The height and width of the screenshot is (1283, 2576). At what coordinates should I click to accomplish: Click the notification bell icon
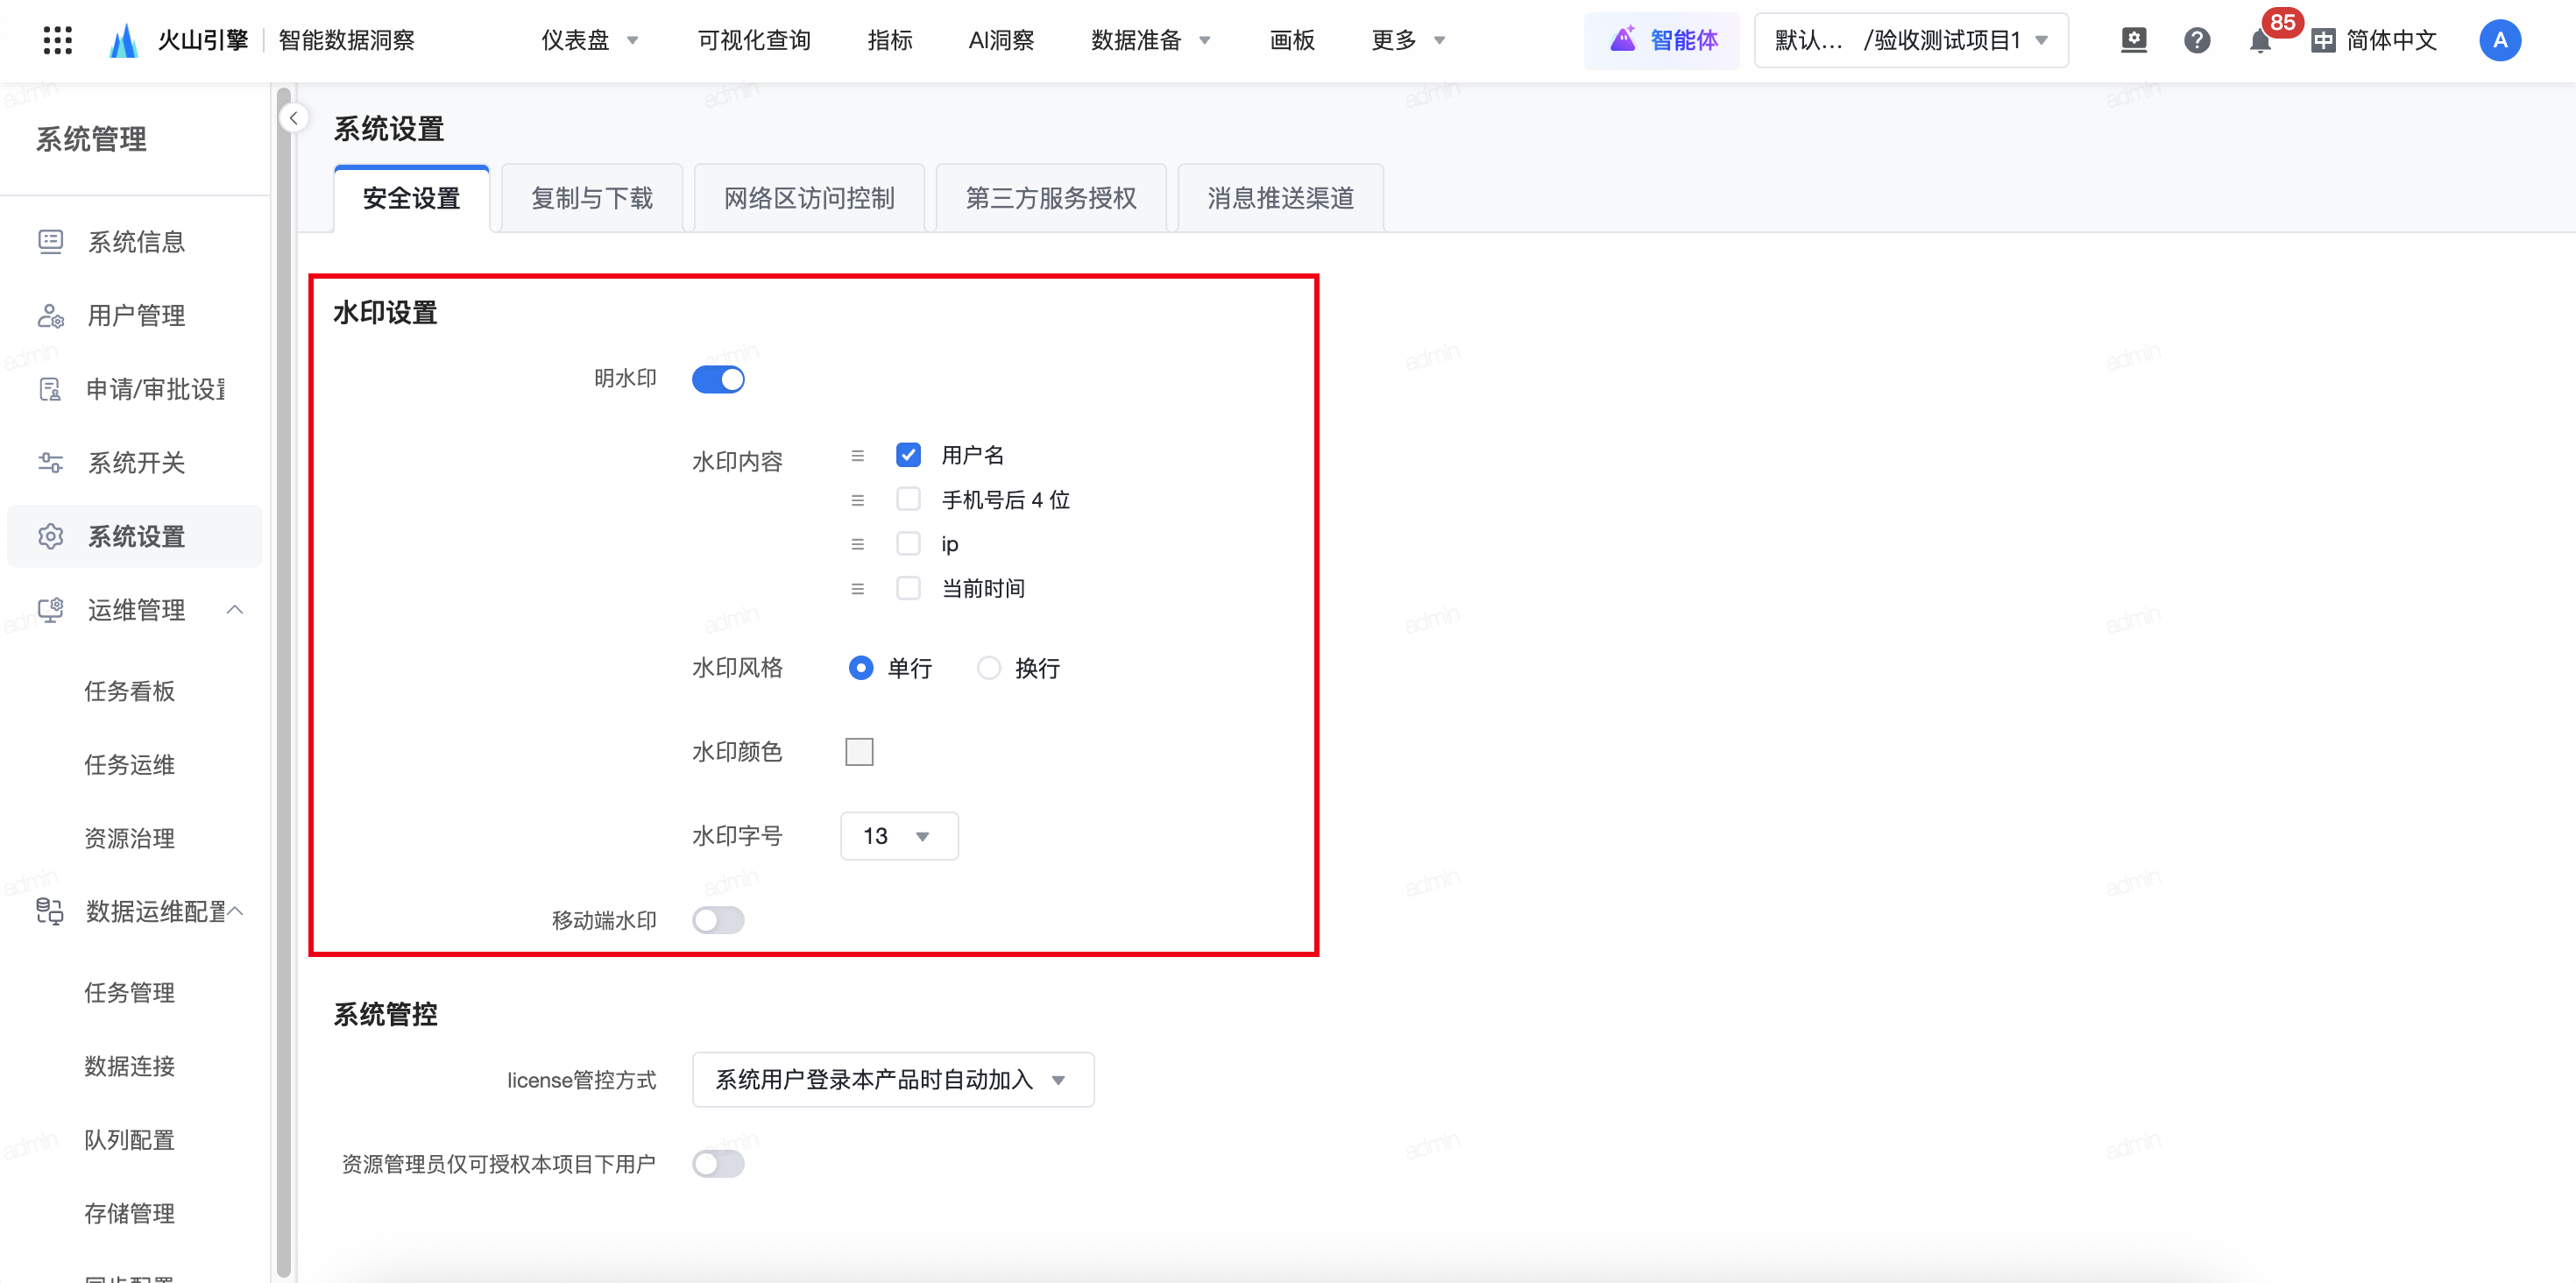(x=2259, y=41)
